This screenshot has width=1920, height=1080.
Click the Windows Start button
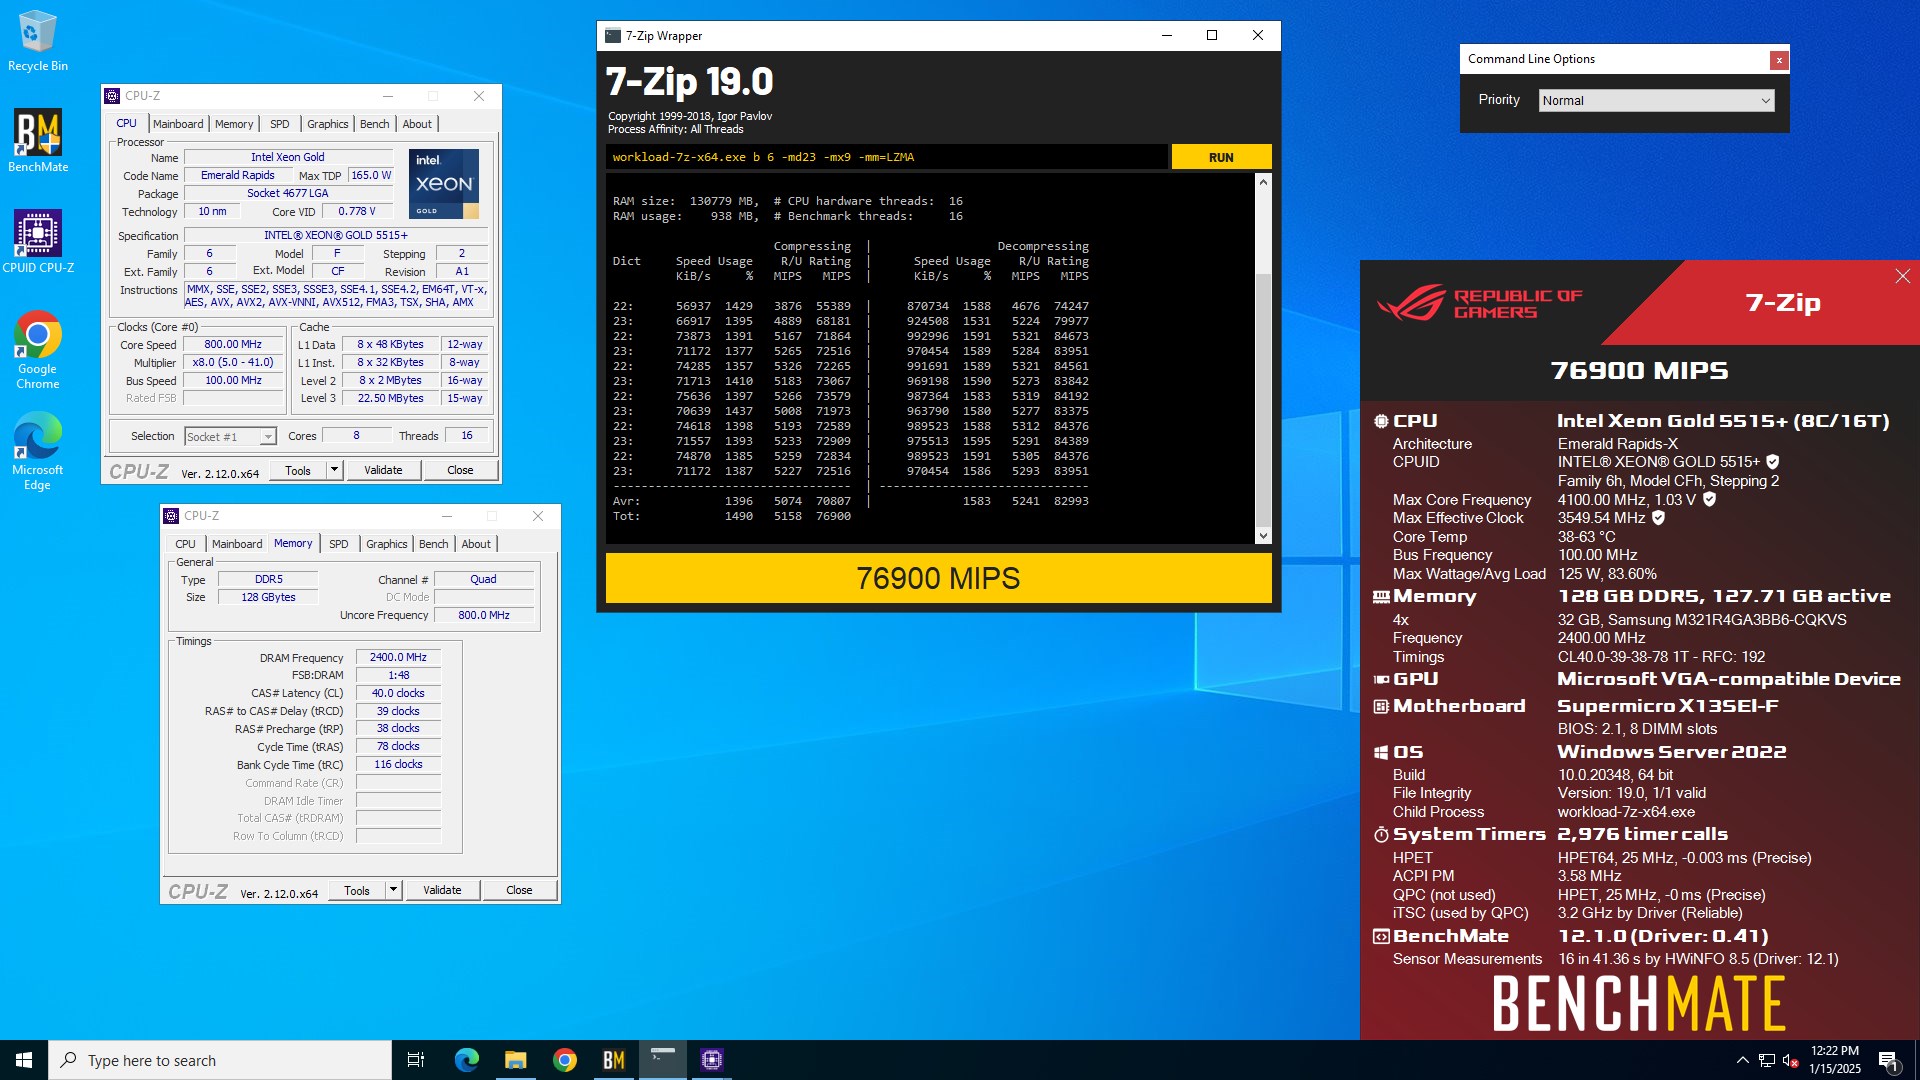click(x=24, y=1060)
